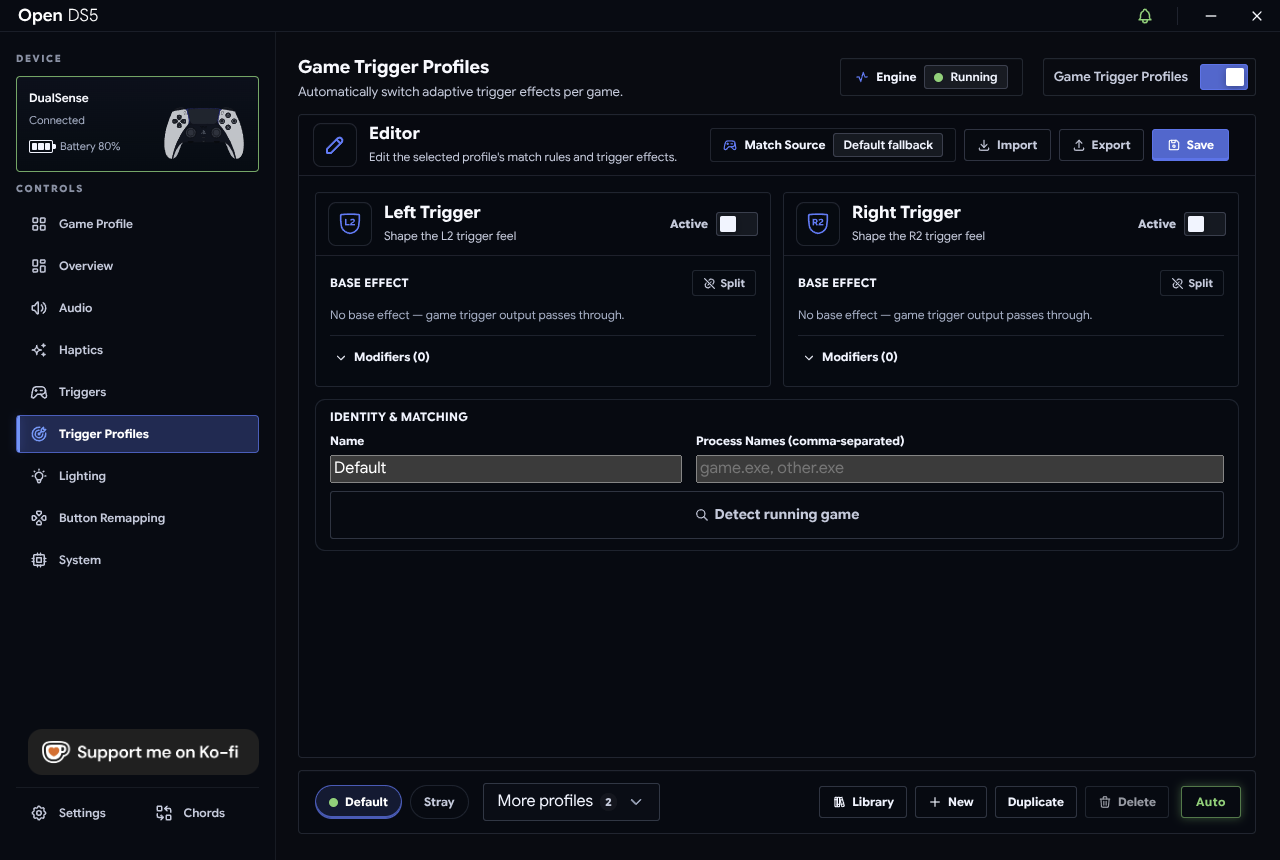Close the Open DS5 window
Viewport: 1280px width, 860px height.
[1257, 16]
